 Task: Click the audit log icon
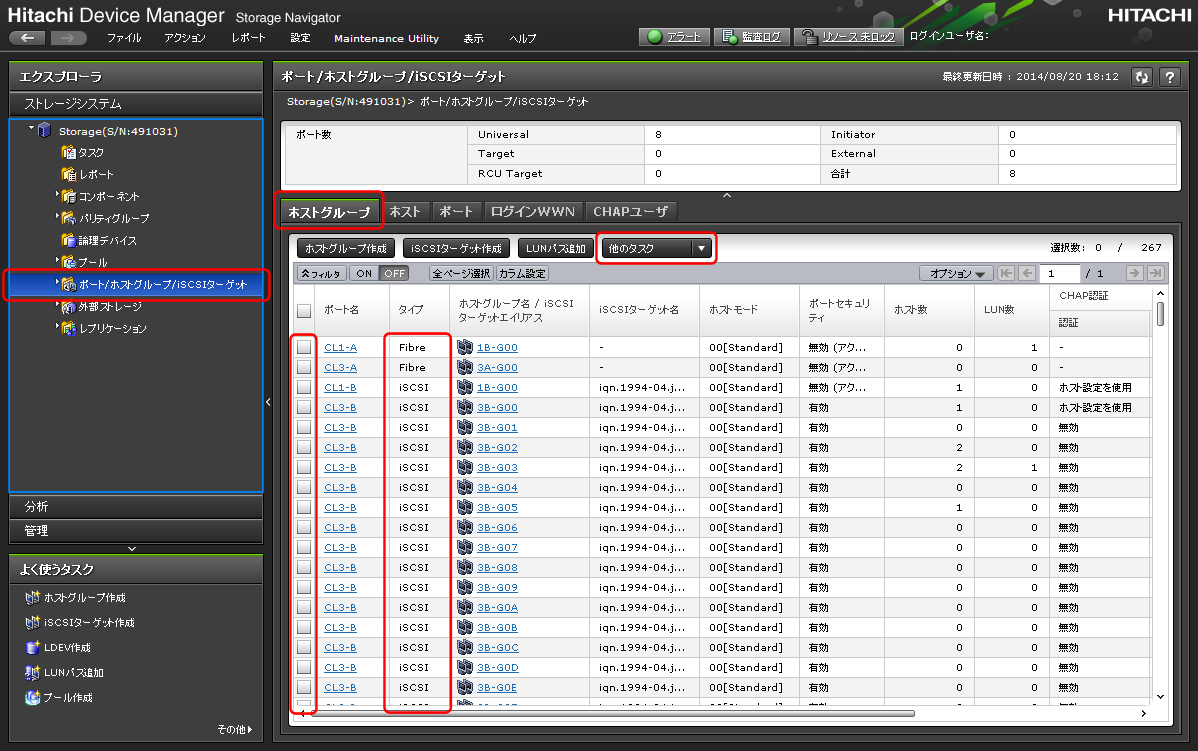729,37
